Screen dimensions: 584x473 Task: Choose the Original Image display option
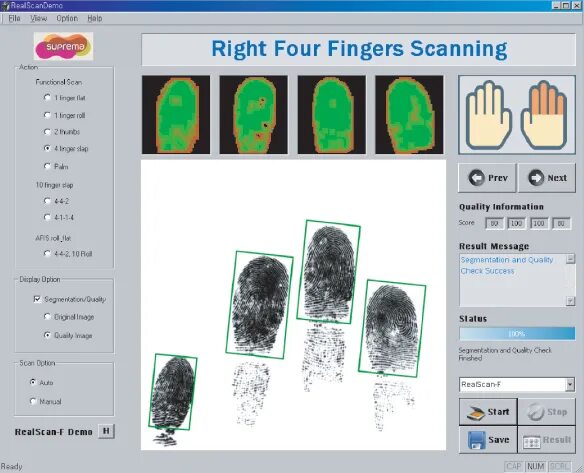pyautogui.click(x=47, y=317)
